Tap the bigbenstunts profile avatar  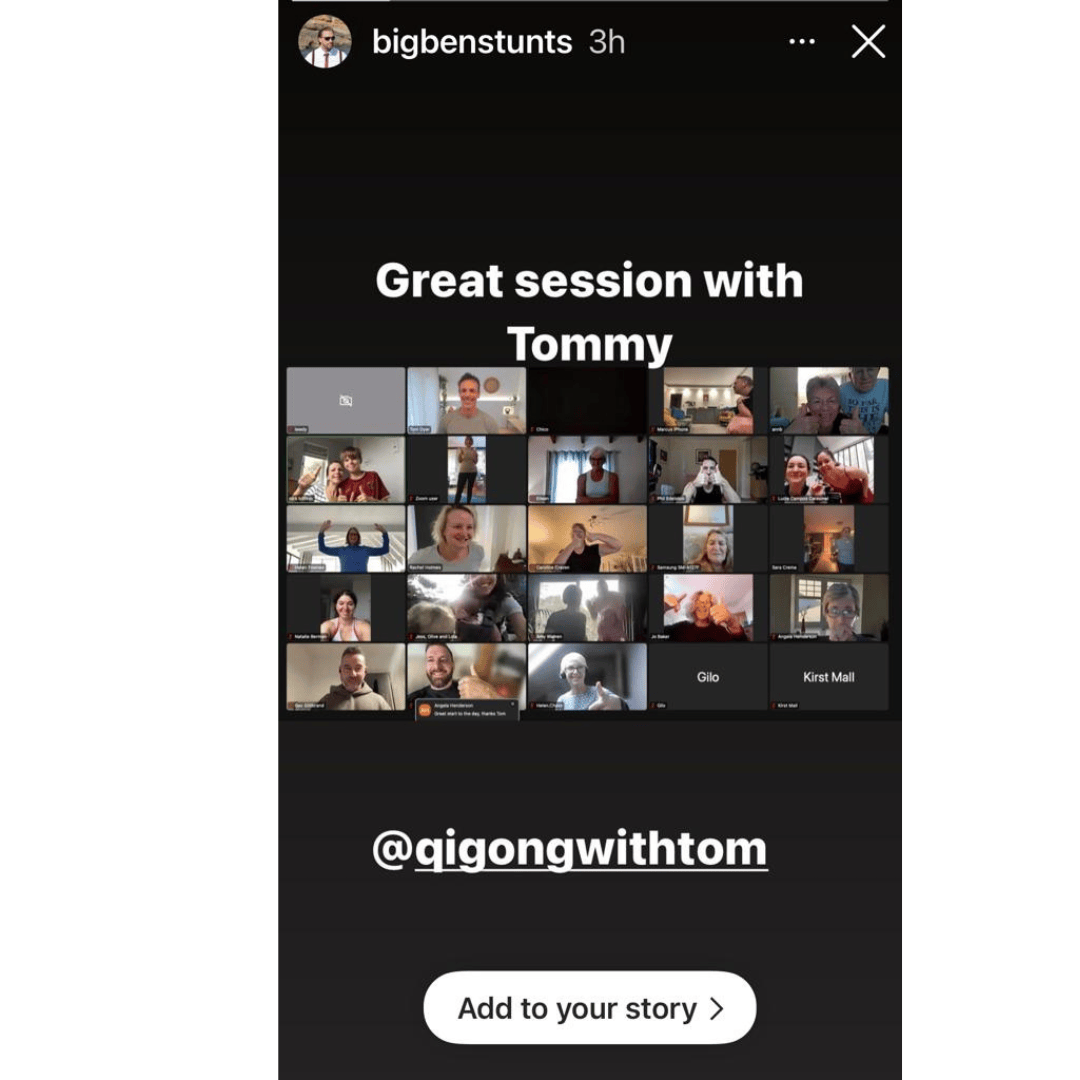tap(324, 41)
